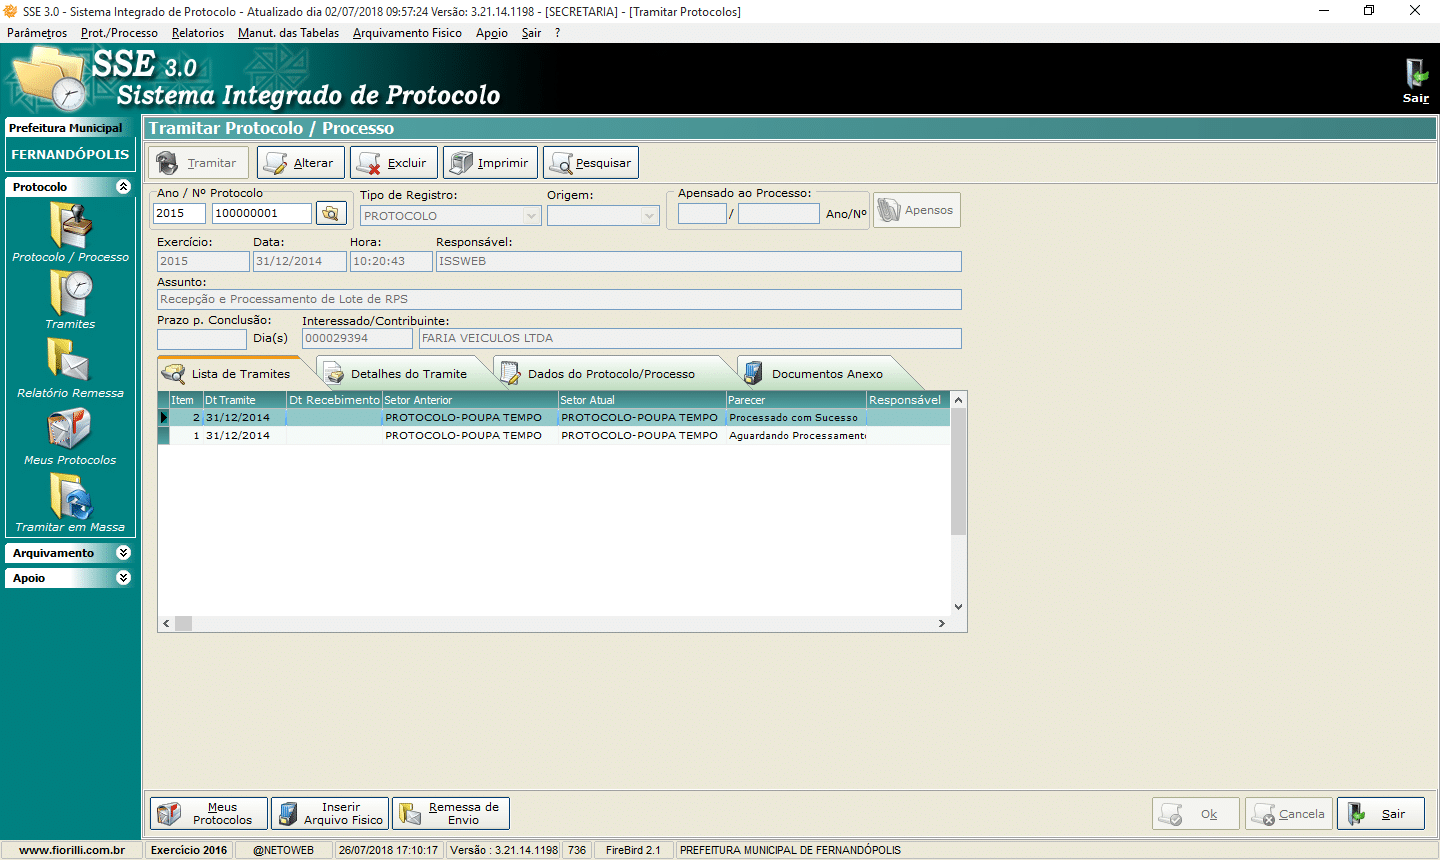The height and width of the screenshot is (860, 1440).
Task: Collapse the Protocolo sidebar section
Action: tap(123, 187)
